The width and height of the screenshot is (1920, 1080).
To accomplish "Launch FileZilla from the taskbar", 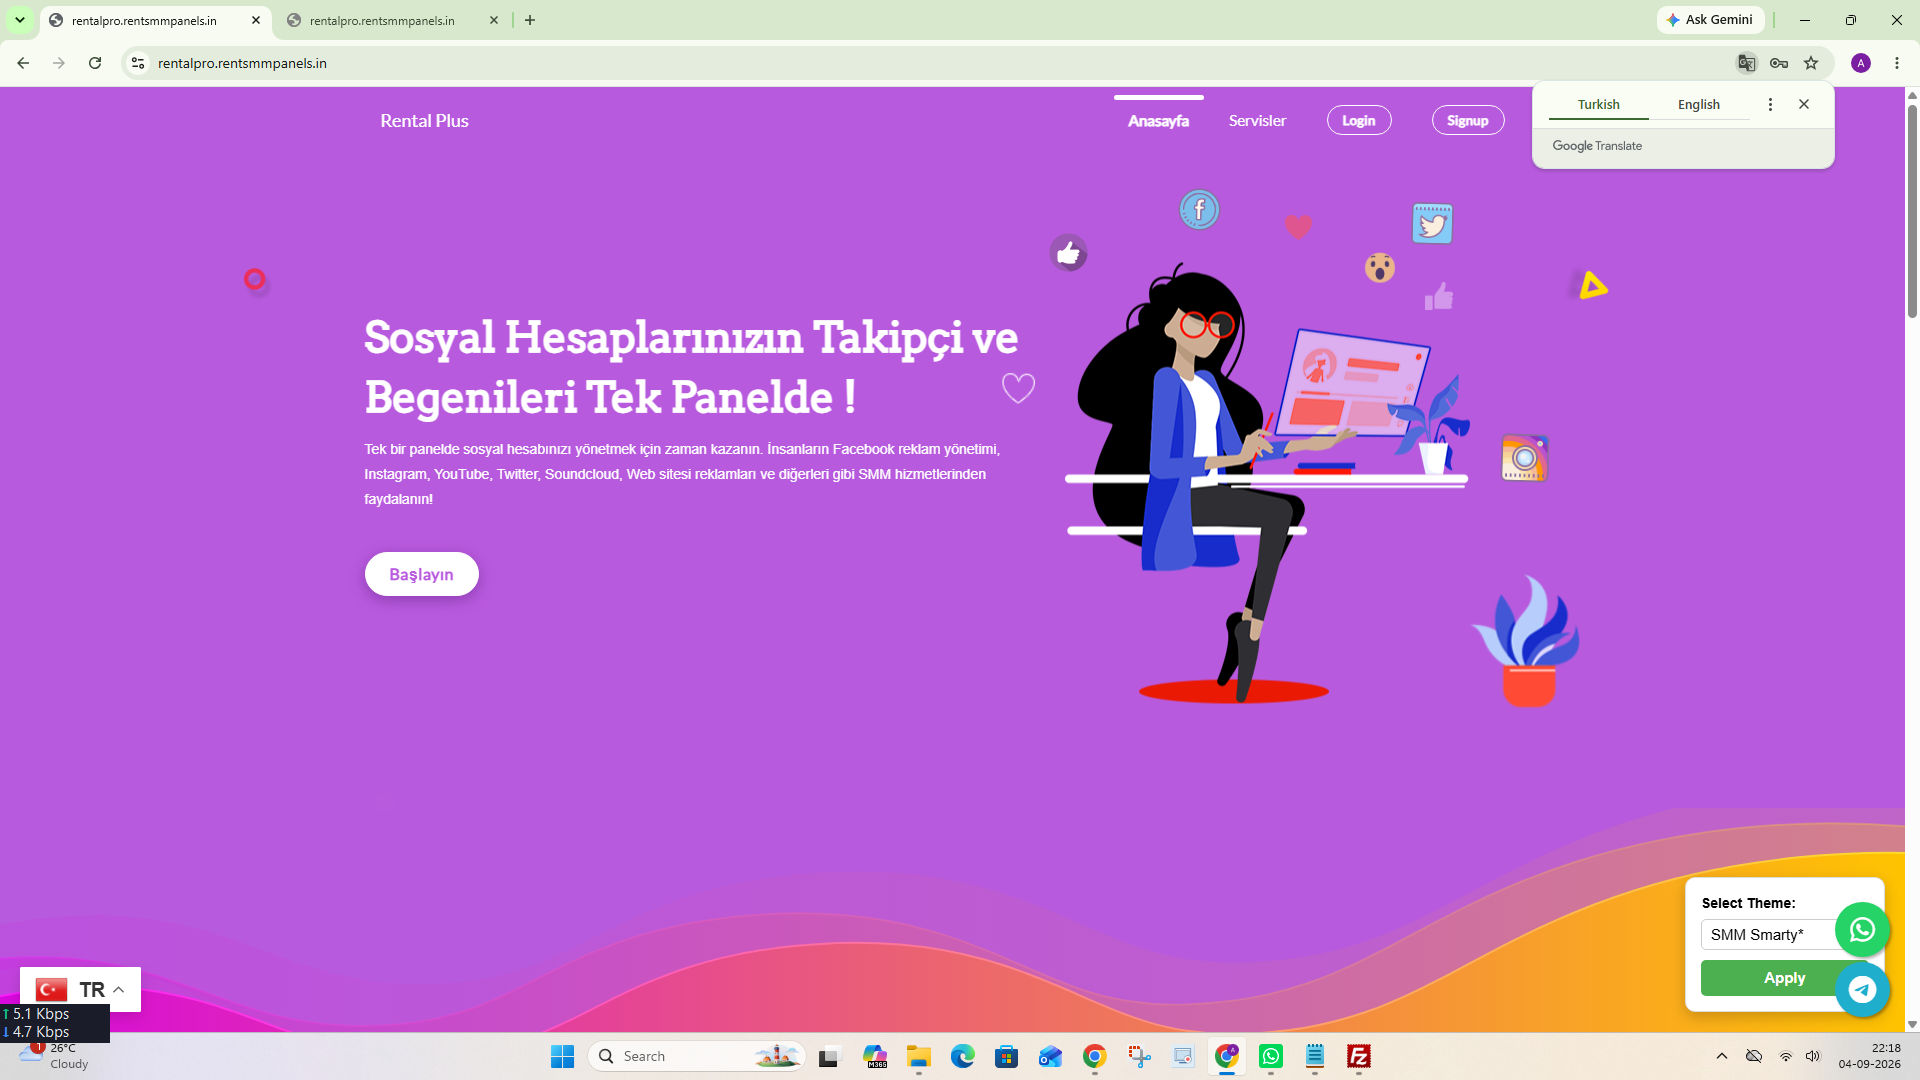I will (1359, 1056).
